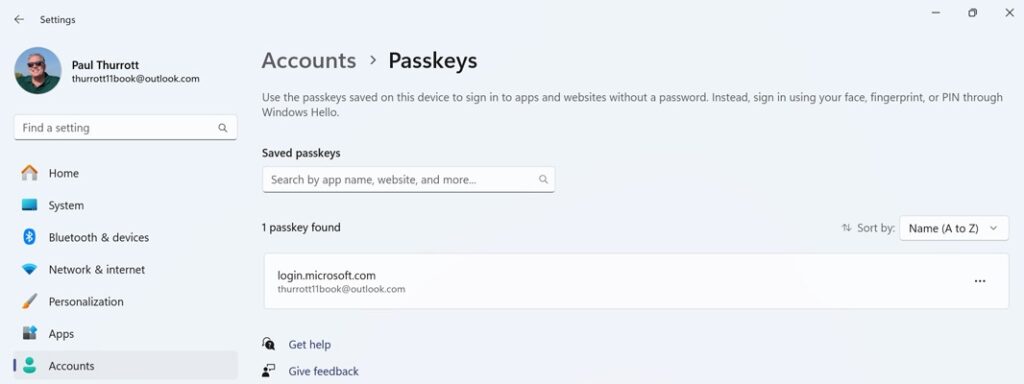Click the Accounts breadcrumb heading
This screenshot has height=384, width=1024.
[x=309, y=61]
